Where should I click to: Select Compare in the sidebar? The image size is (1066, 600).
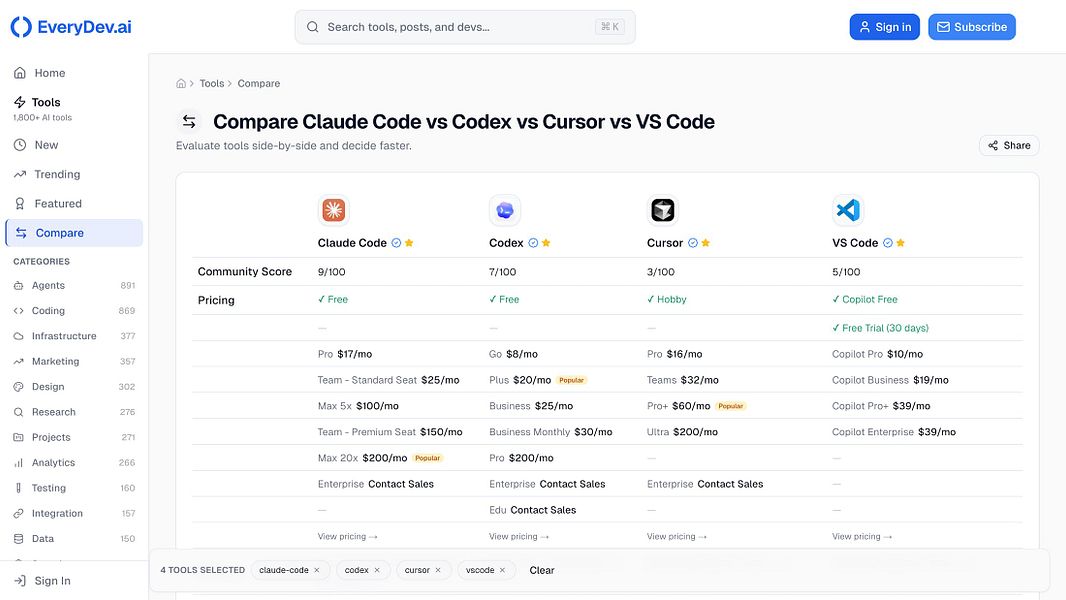[x=74, y=232]
